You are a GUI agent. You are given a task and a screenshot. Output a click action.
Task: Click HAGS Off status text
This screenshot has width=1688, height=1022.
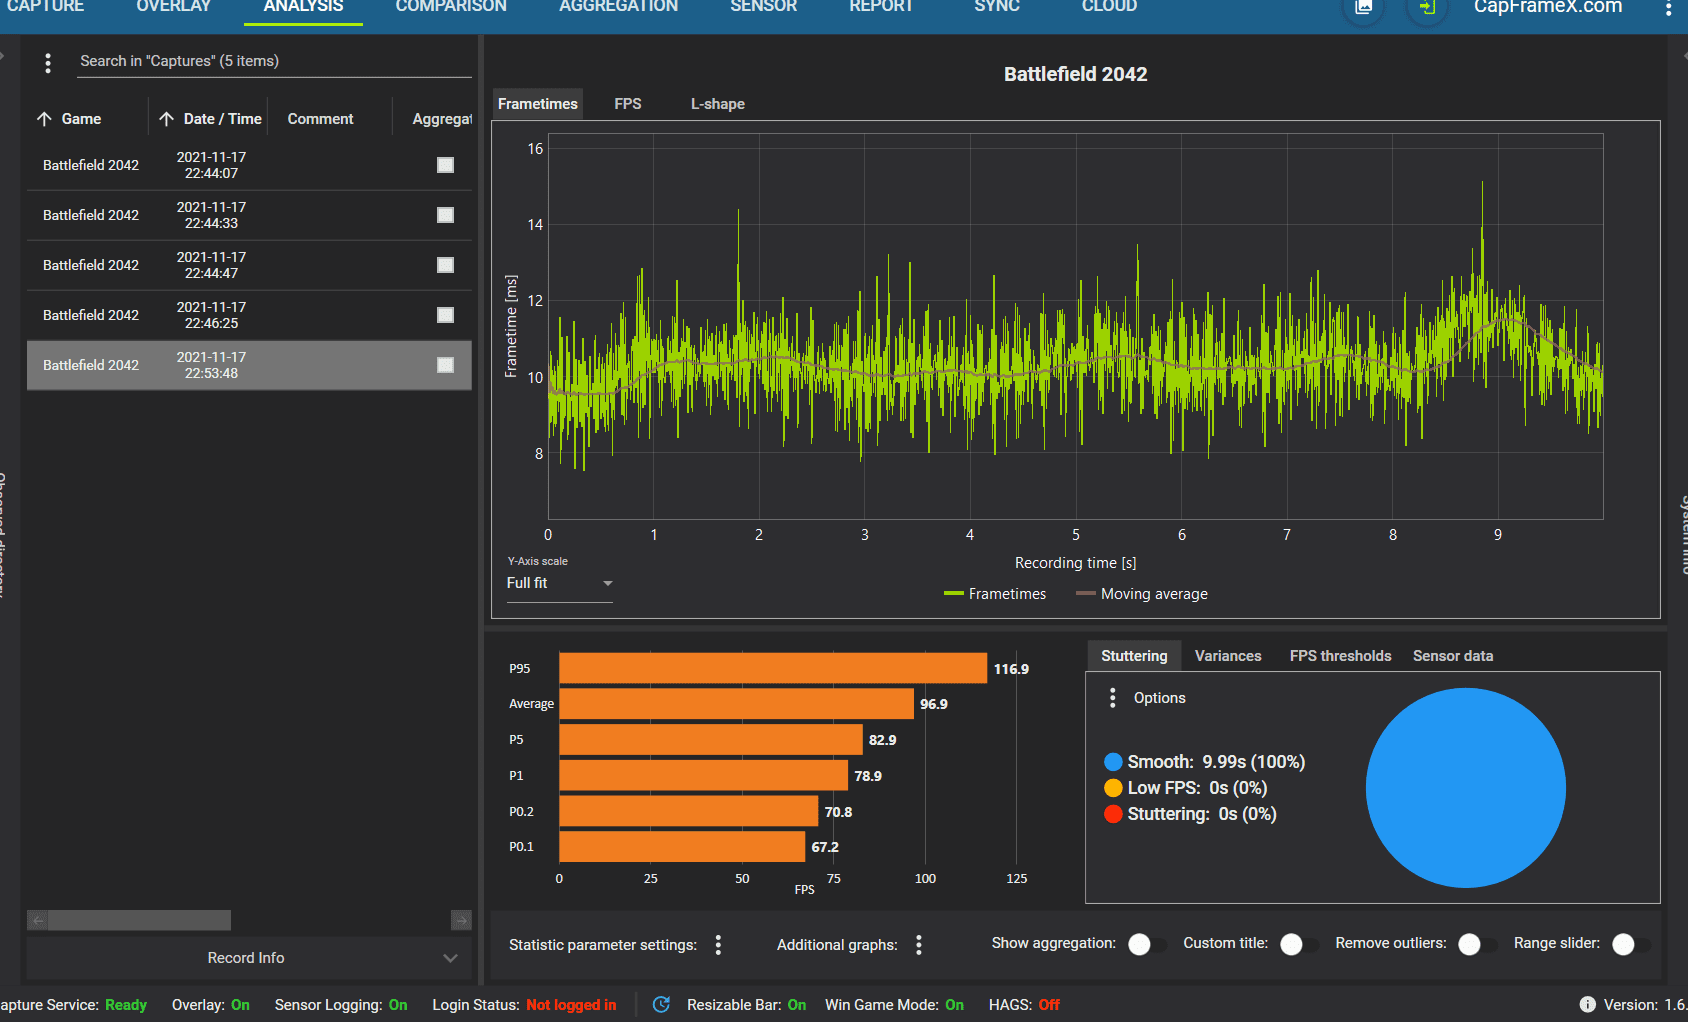coord(1024,1005)
